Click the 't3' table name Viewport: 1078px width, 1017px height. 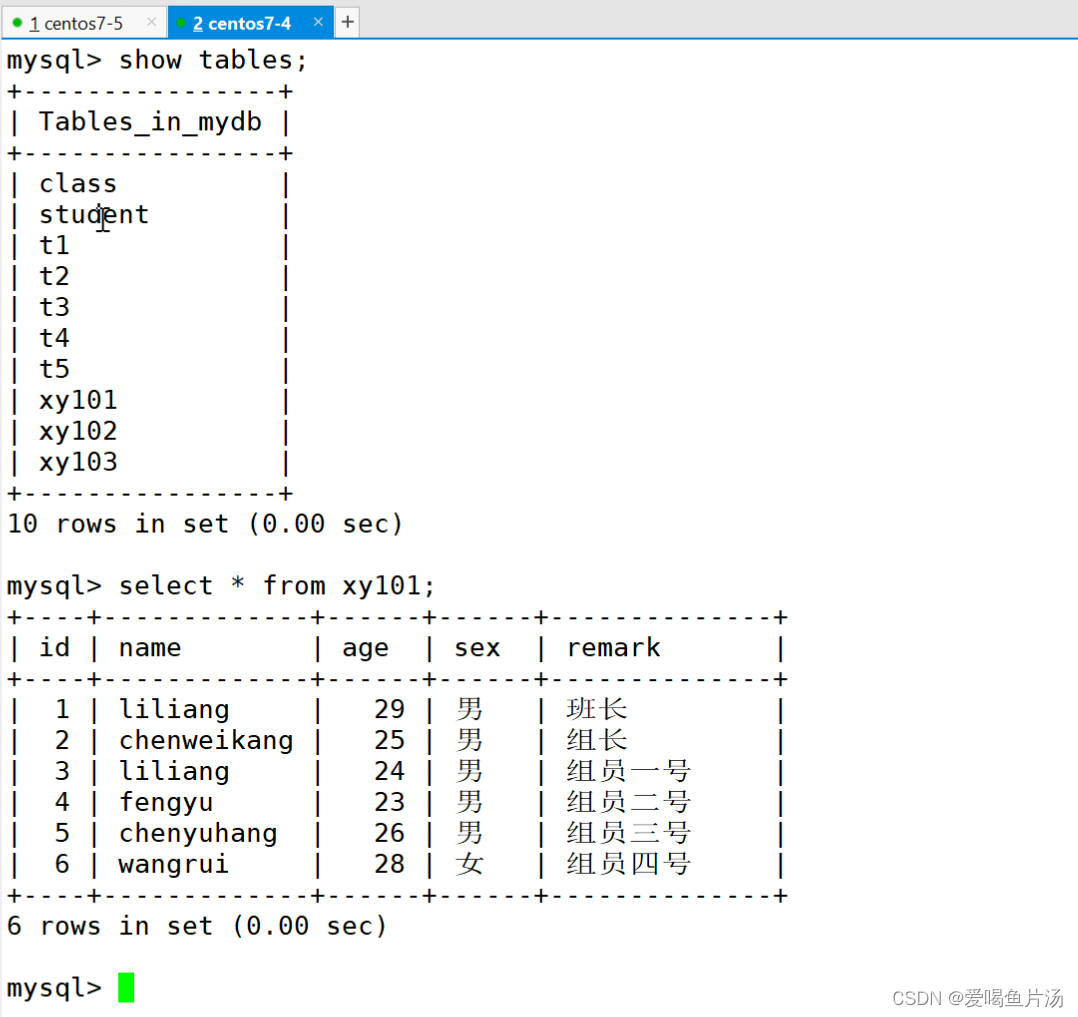point(54,307)
